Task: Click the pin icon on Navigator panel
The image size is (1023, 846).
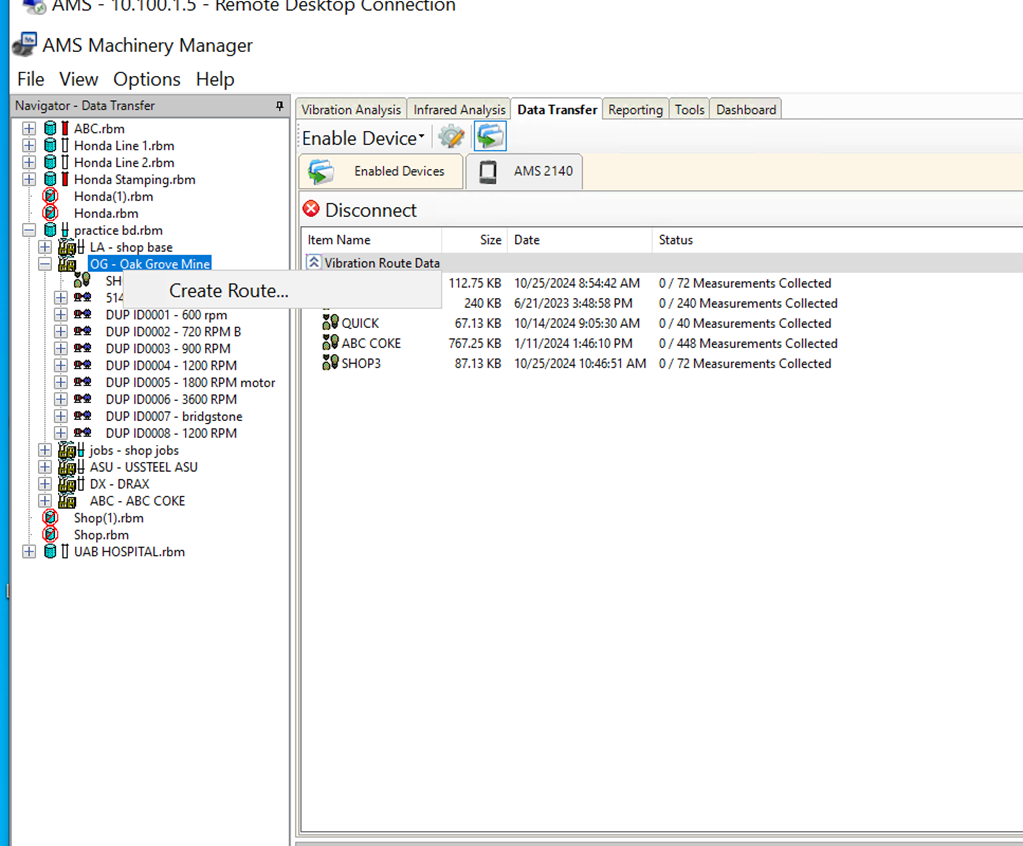Action: coord(280,106)
